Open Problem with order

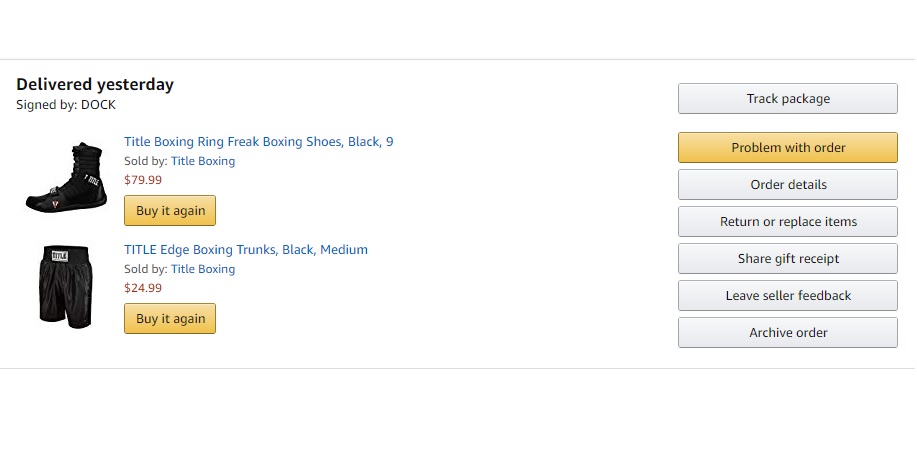[x=788, y=148]
